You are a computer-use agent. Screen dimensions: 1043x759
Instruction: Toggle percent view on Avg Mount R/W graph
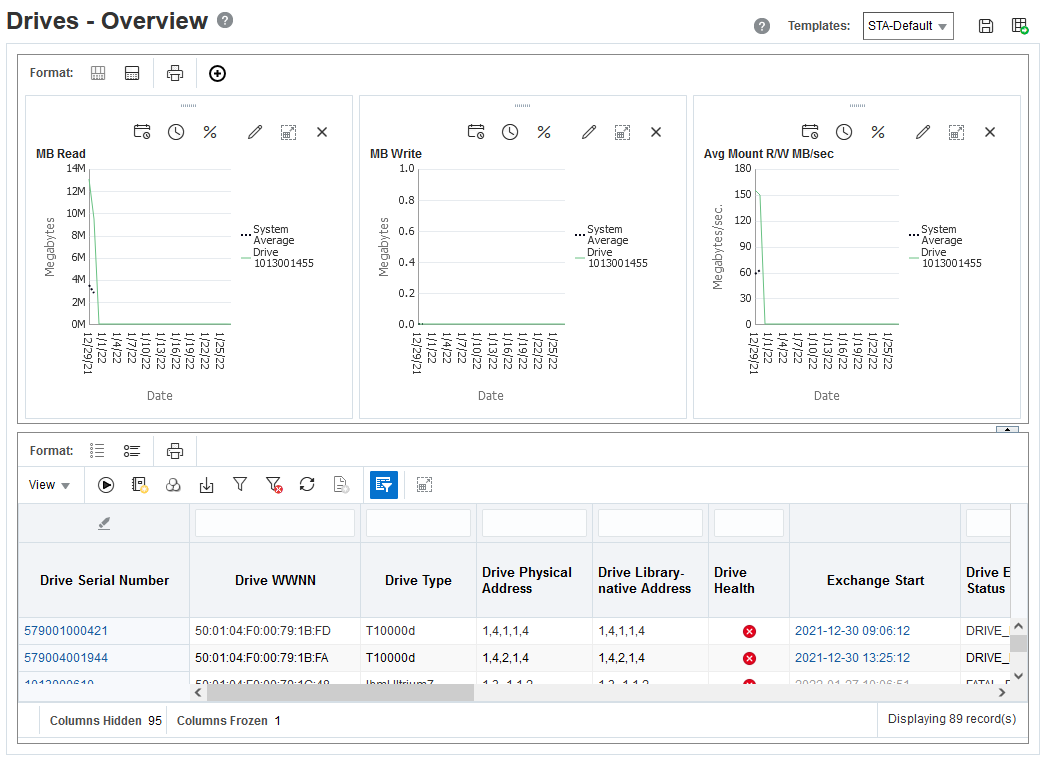878,132
